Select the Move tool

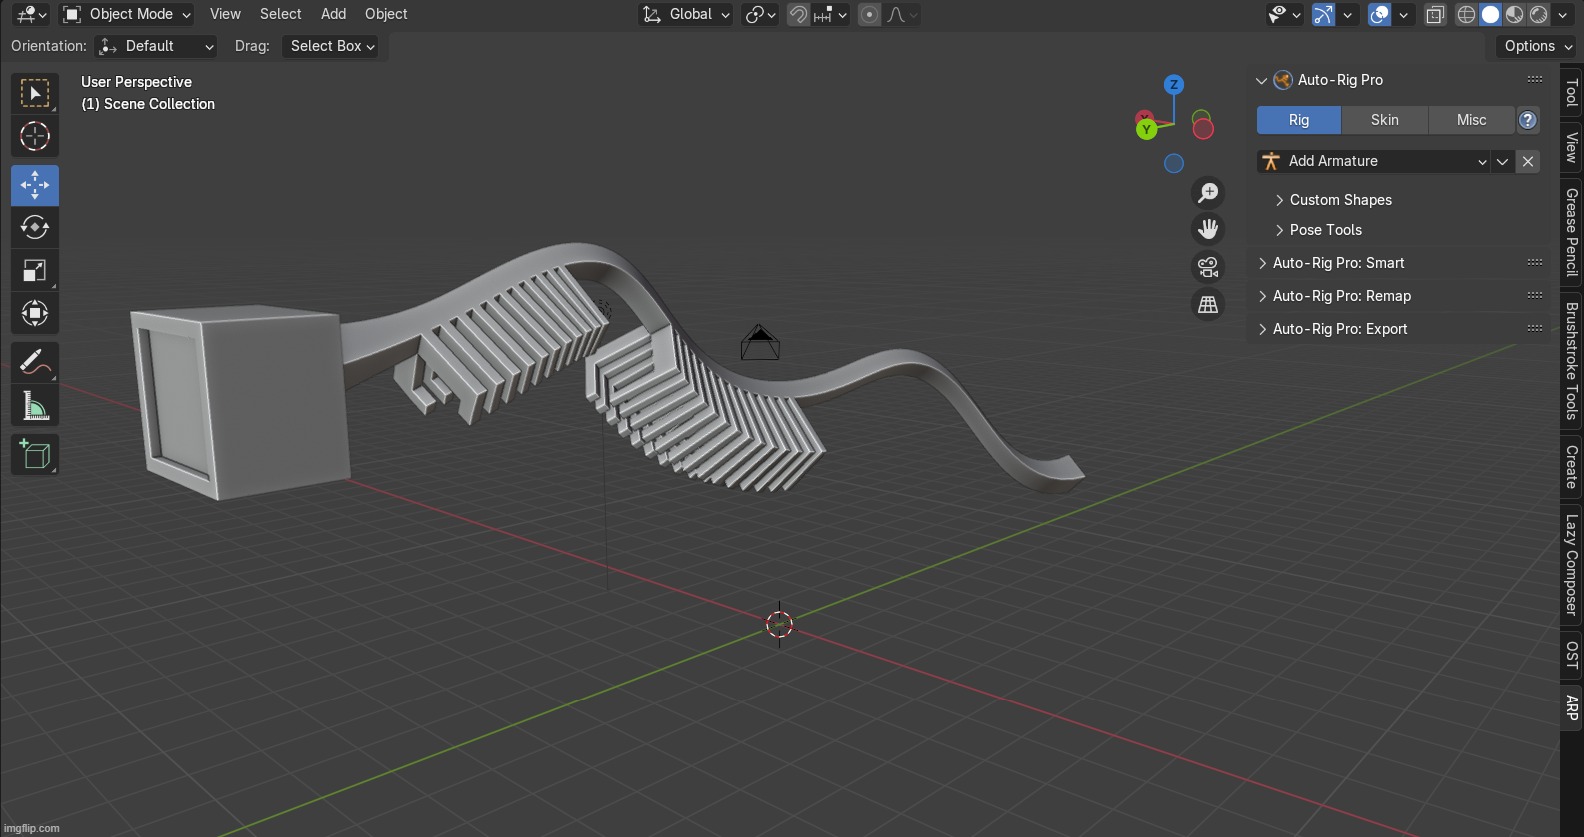[x=35, y=185]
